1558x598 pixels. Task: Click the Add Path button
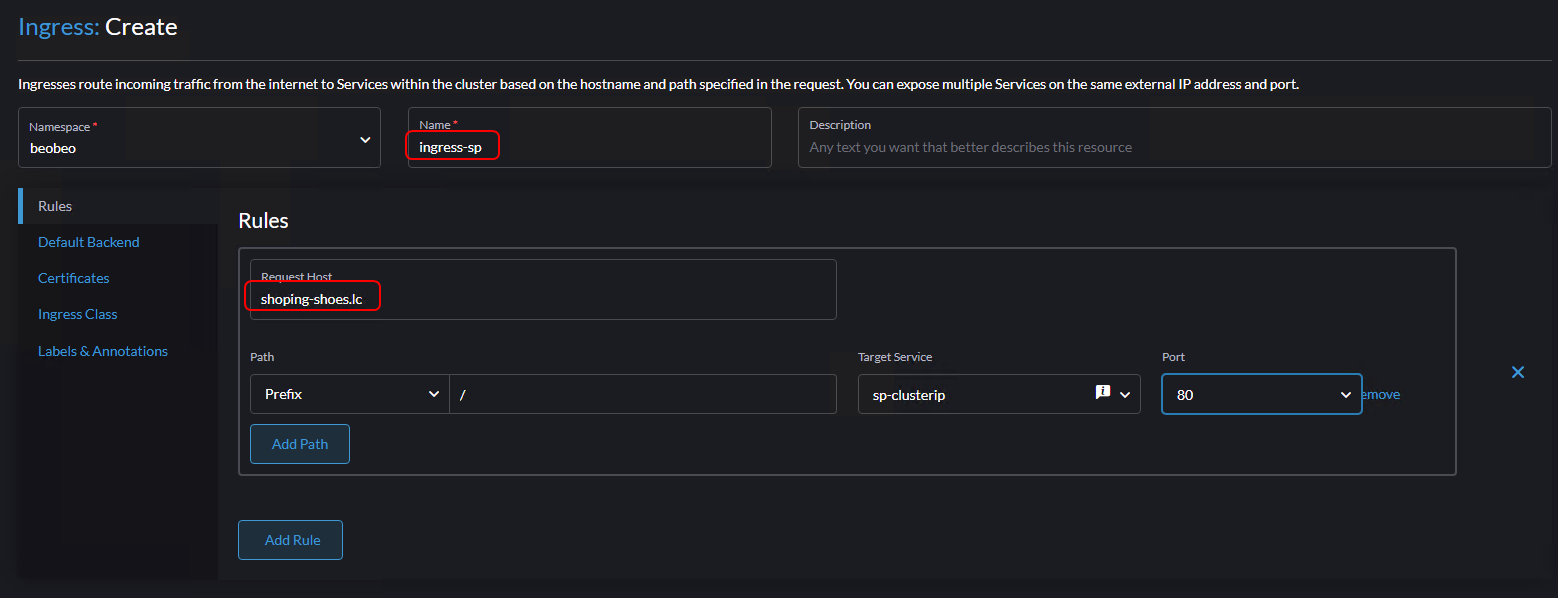tap(299, 444)
